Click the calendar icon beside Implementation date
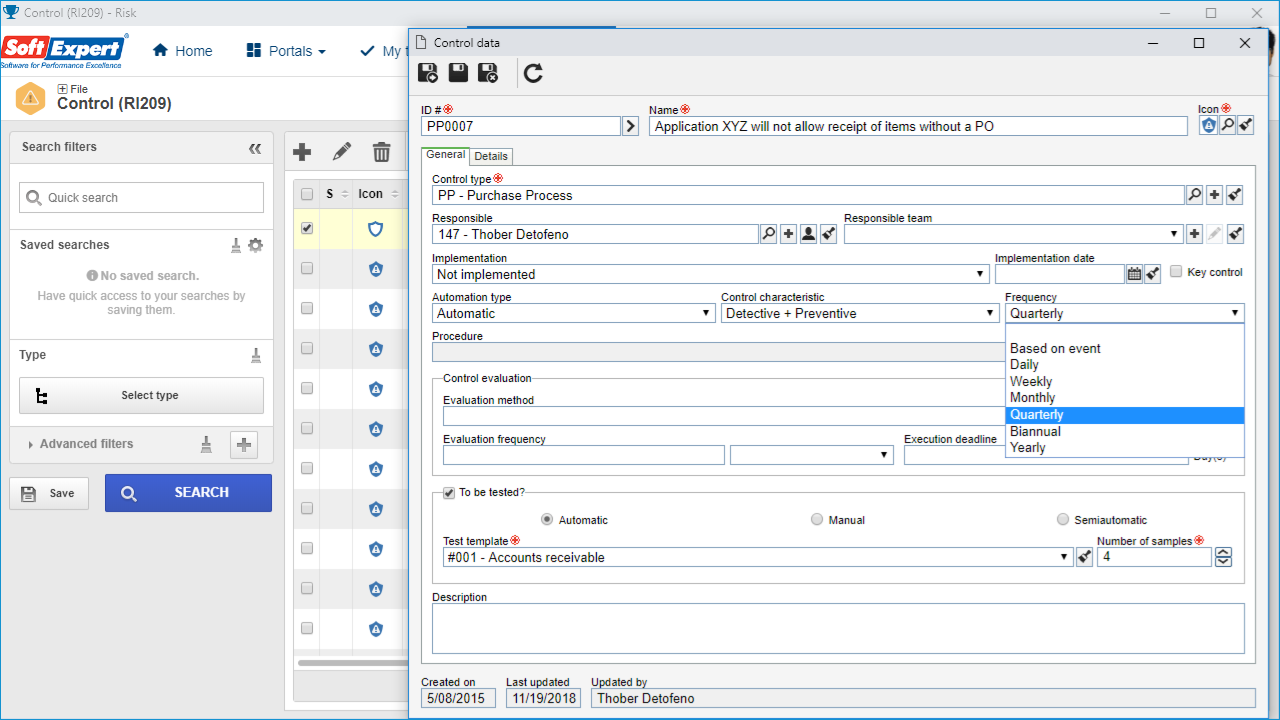The height and width of the screenshot is (720, 1280). pyautogui.click(x=1134, y=273)
